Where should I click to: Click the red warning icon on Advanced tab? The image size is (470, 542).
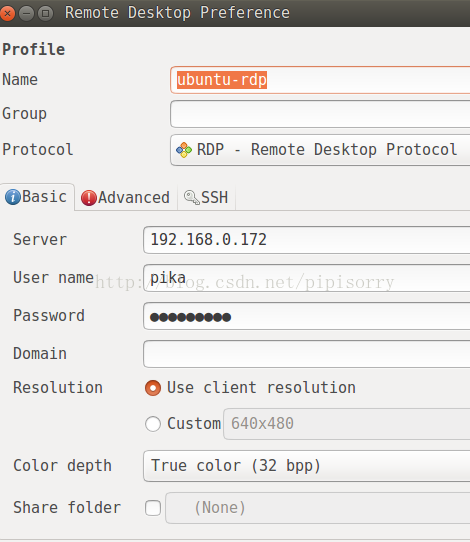click(x=89, y=198)
